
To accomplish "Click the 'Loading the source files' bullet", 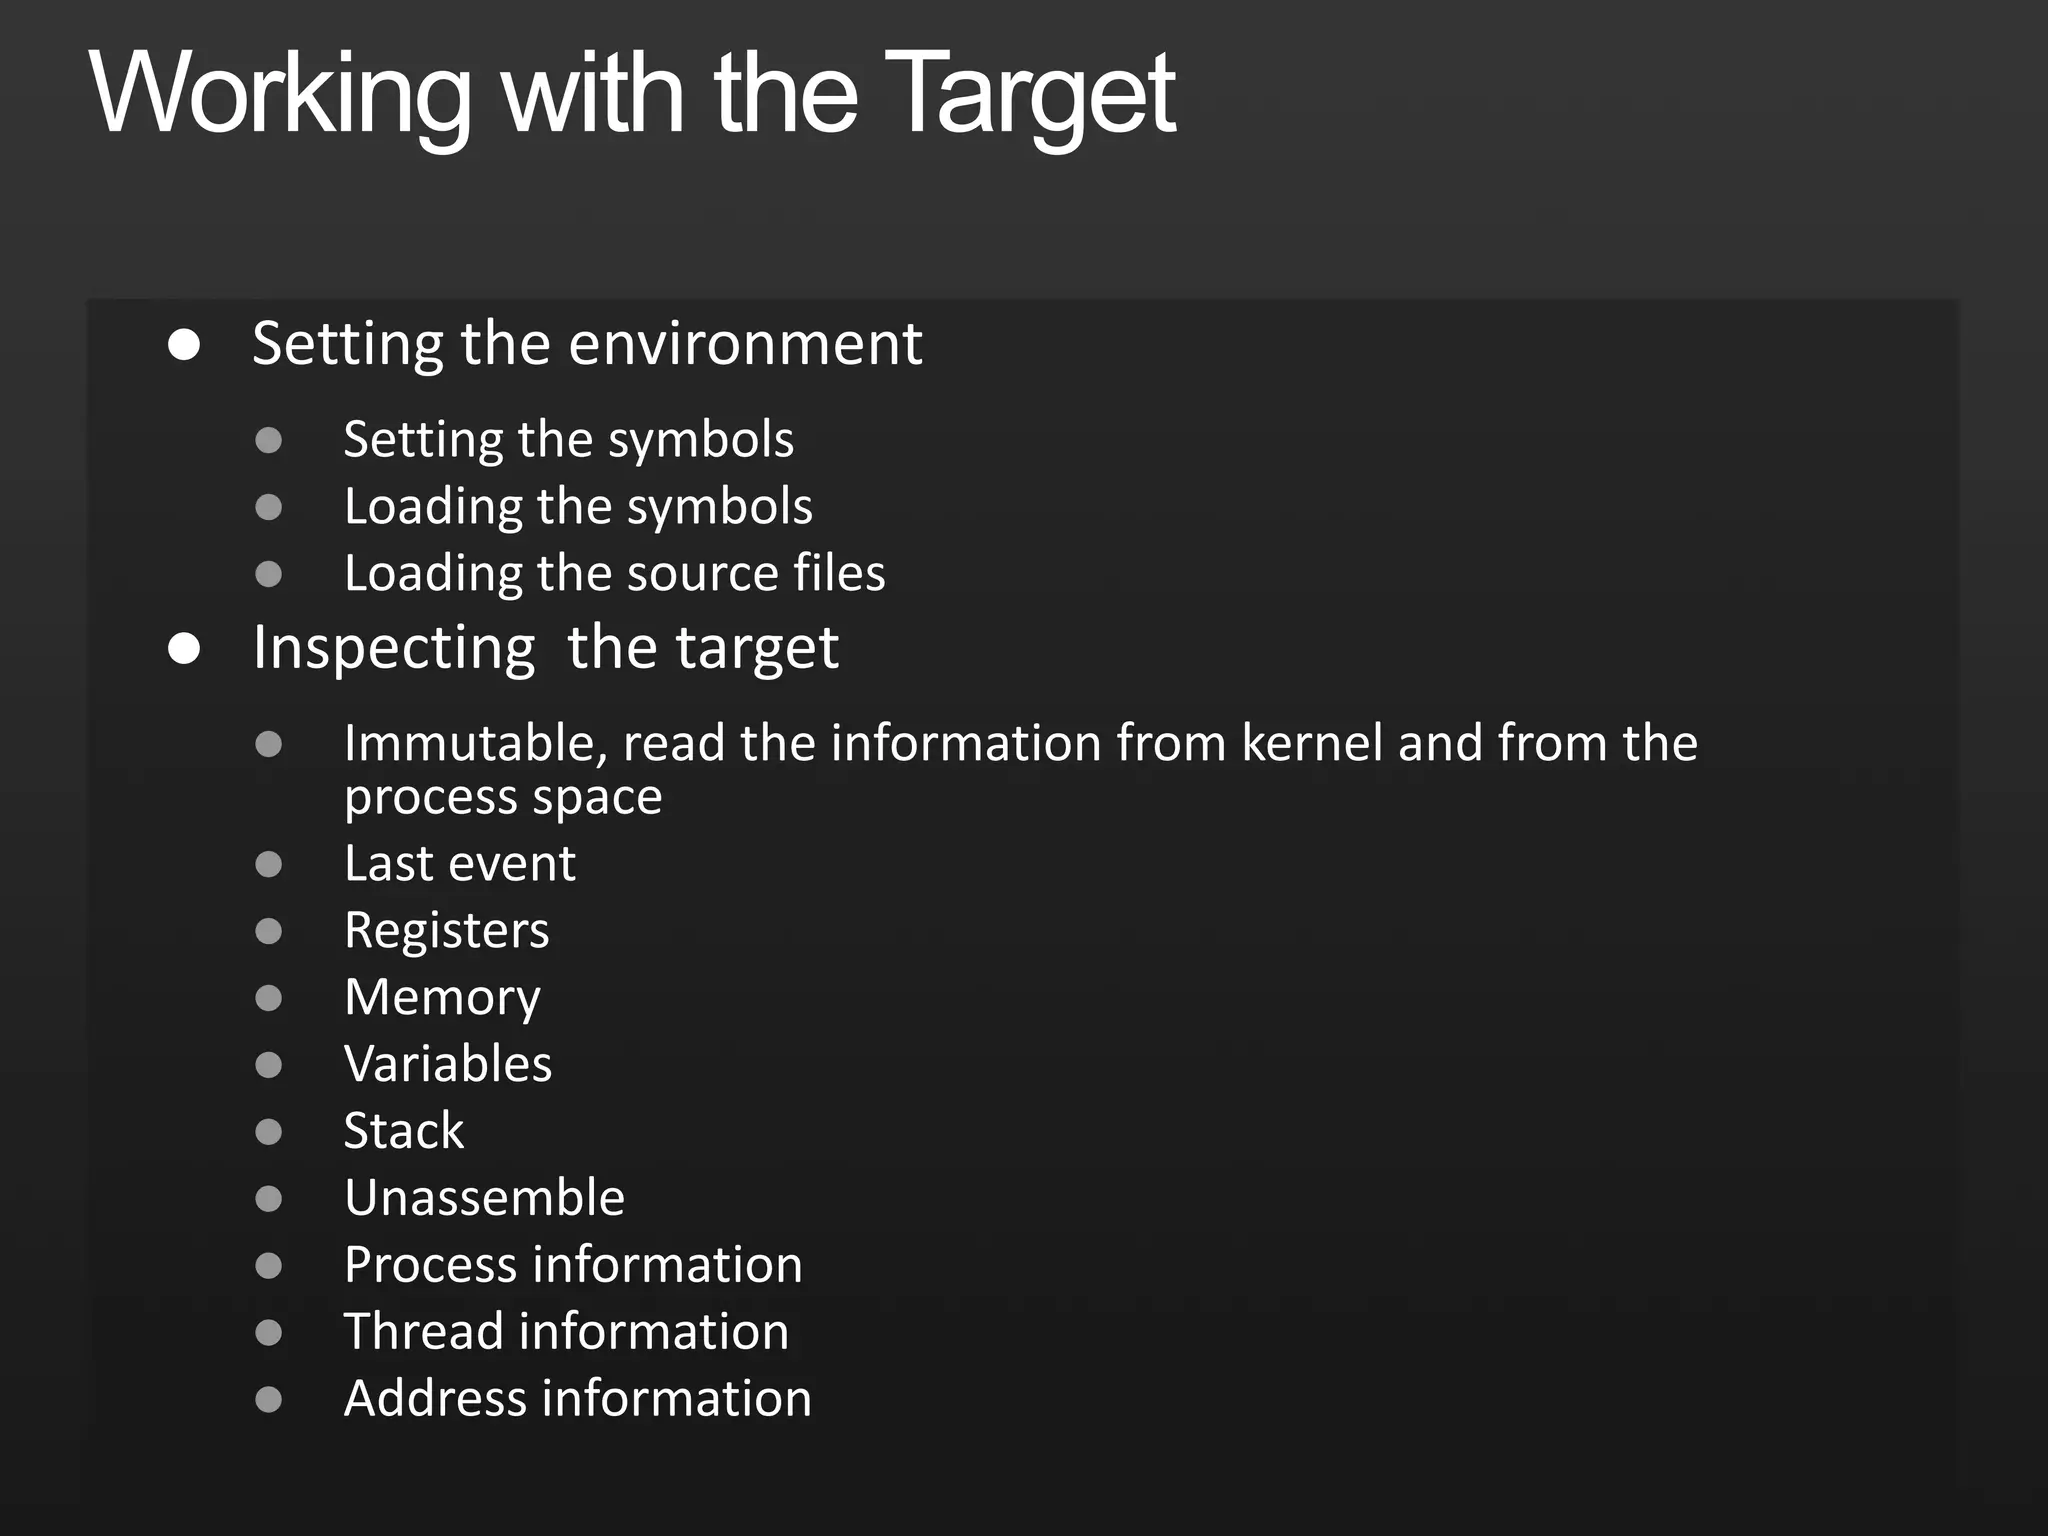I will pyautogui.click(x=614, y=574).
